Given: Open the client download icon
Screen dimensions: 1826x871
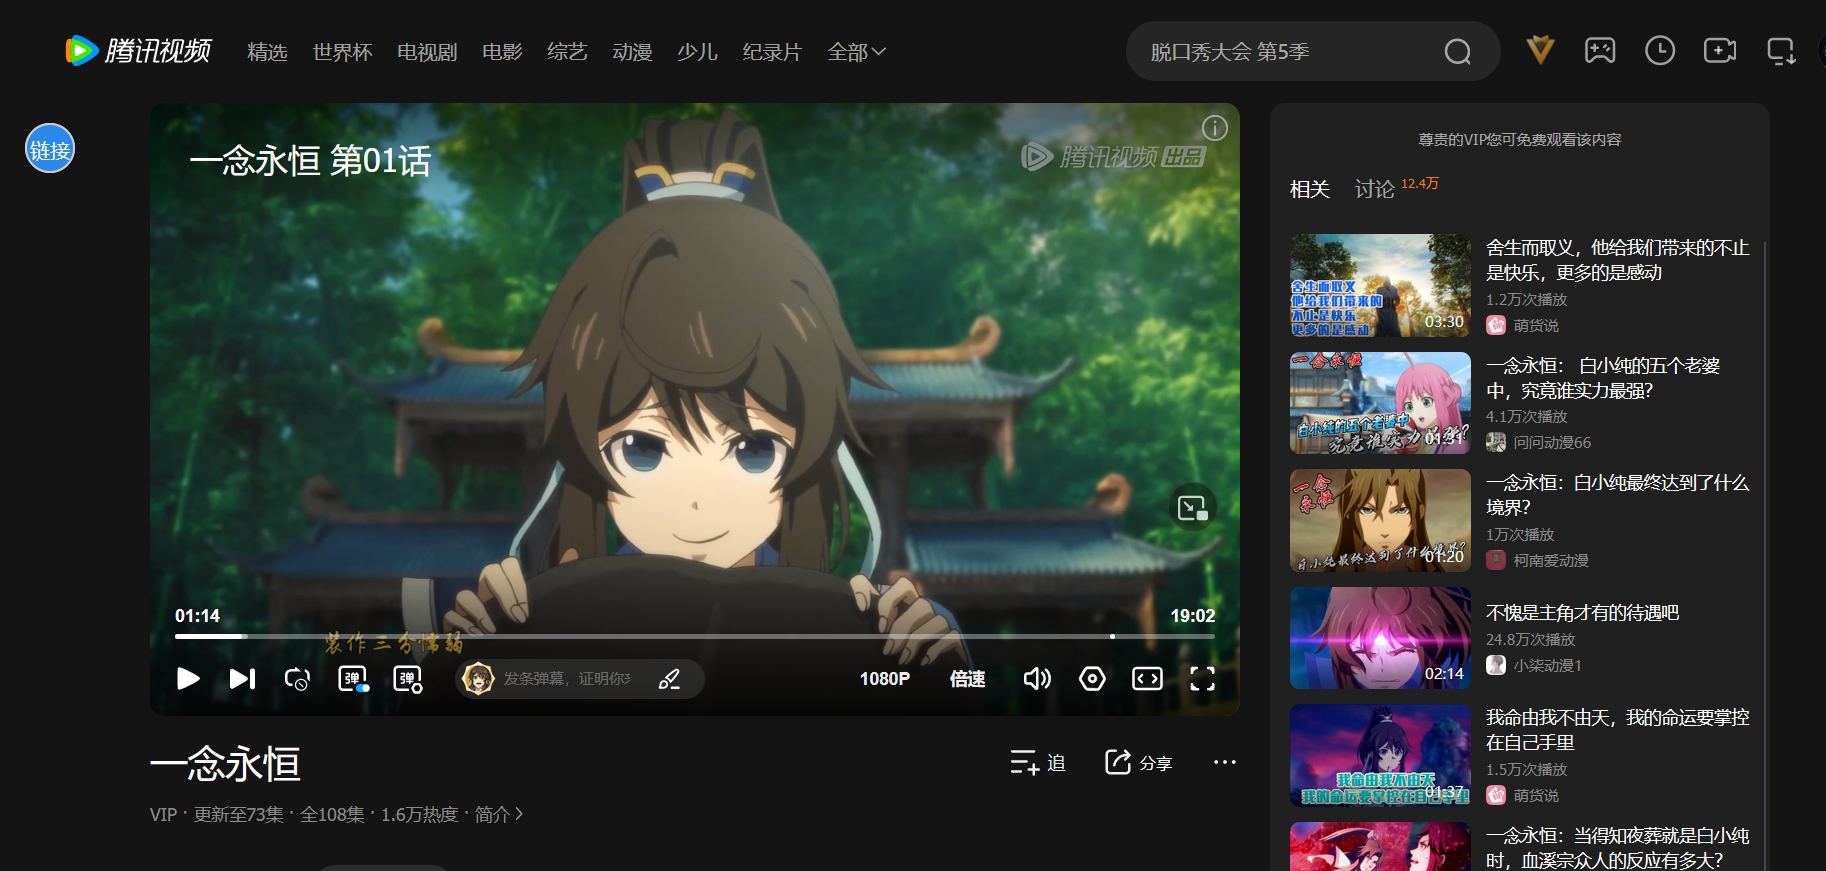Looking at the screenshot, I should [x=1781, y=51].
